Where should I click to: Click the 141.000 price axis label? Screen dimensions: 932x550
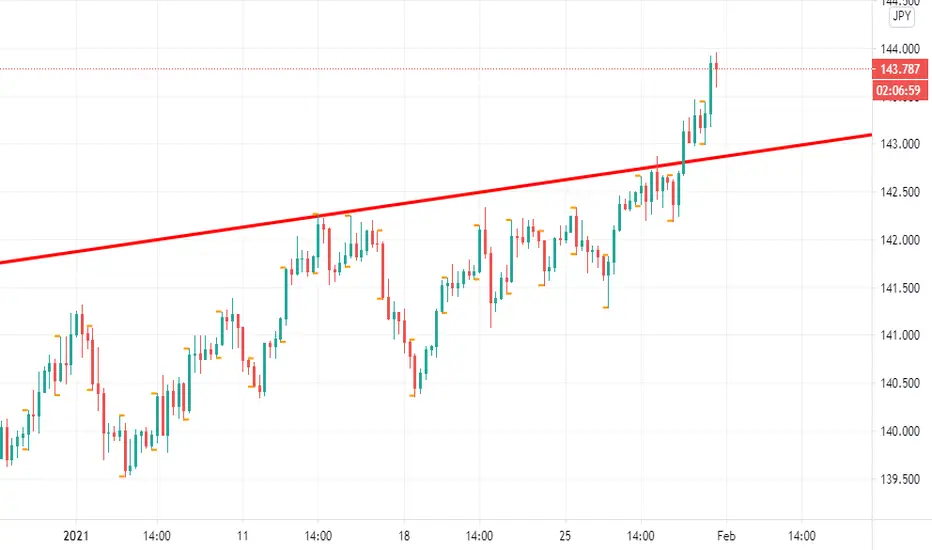[900, 335]
